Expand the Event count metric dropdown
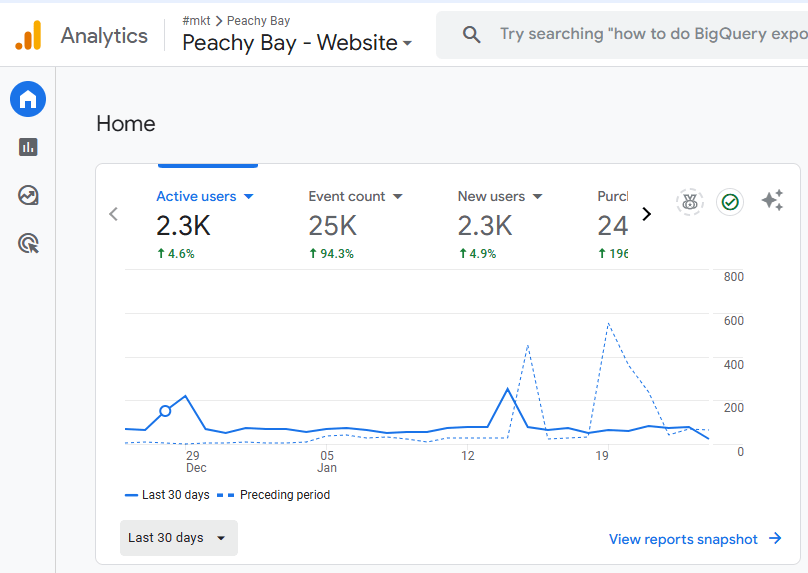The height and width of the screenshot is (573, 808). (397, 196)
